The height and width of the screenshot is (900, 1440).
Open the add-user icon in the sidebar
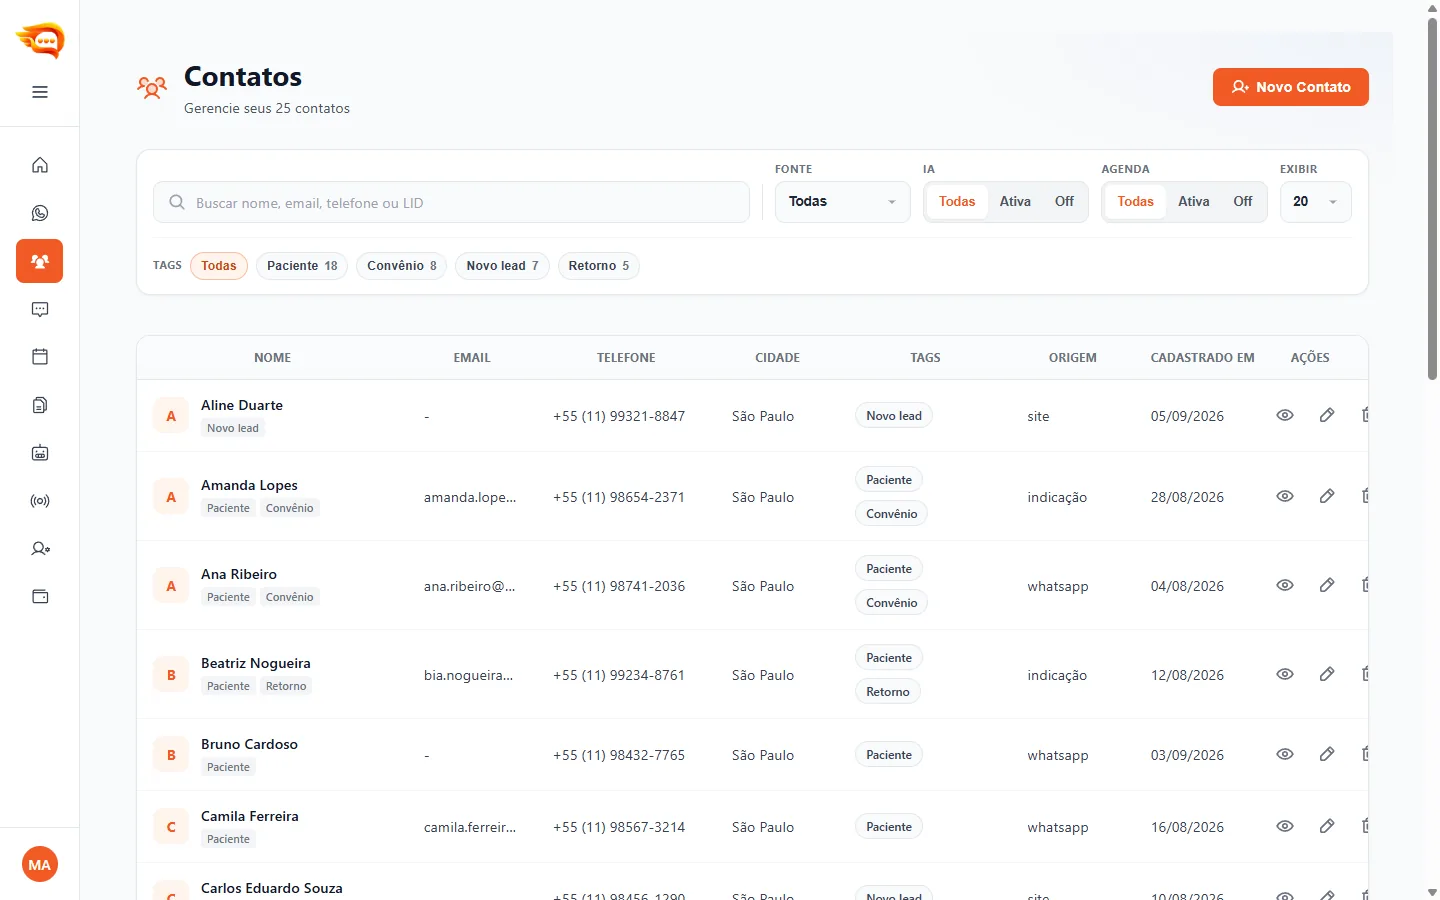(x=40, y=549)
